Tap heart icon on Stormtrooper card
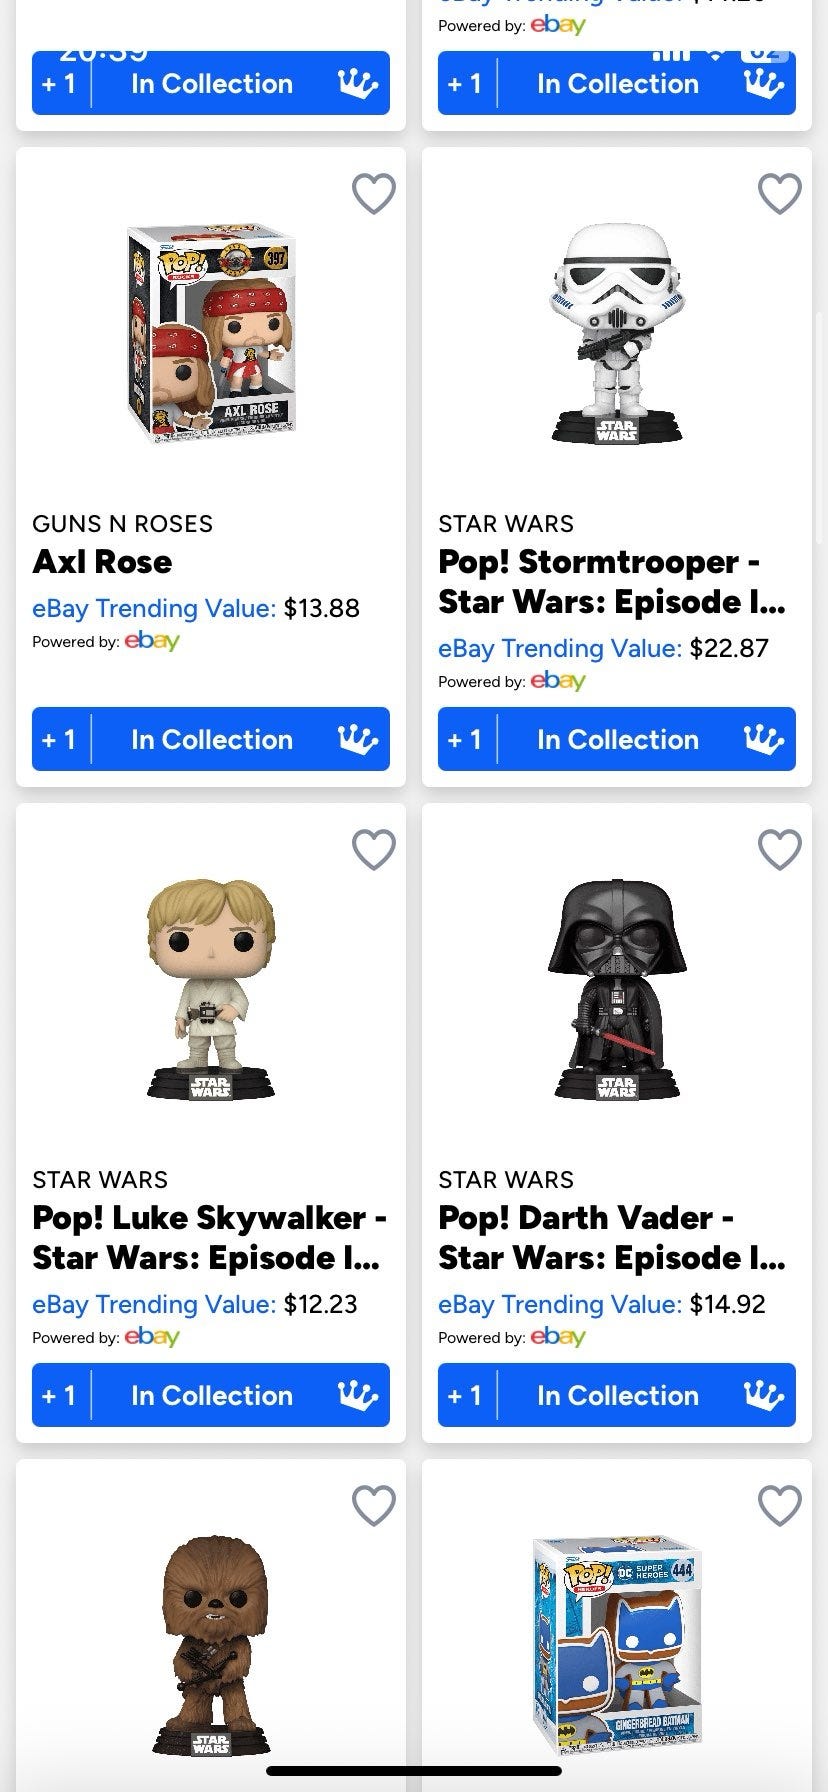 coord(780,194)
